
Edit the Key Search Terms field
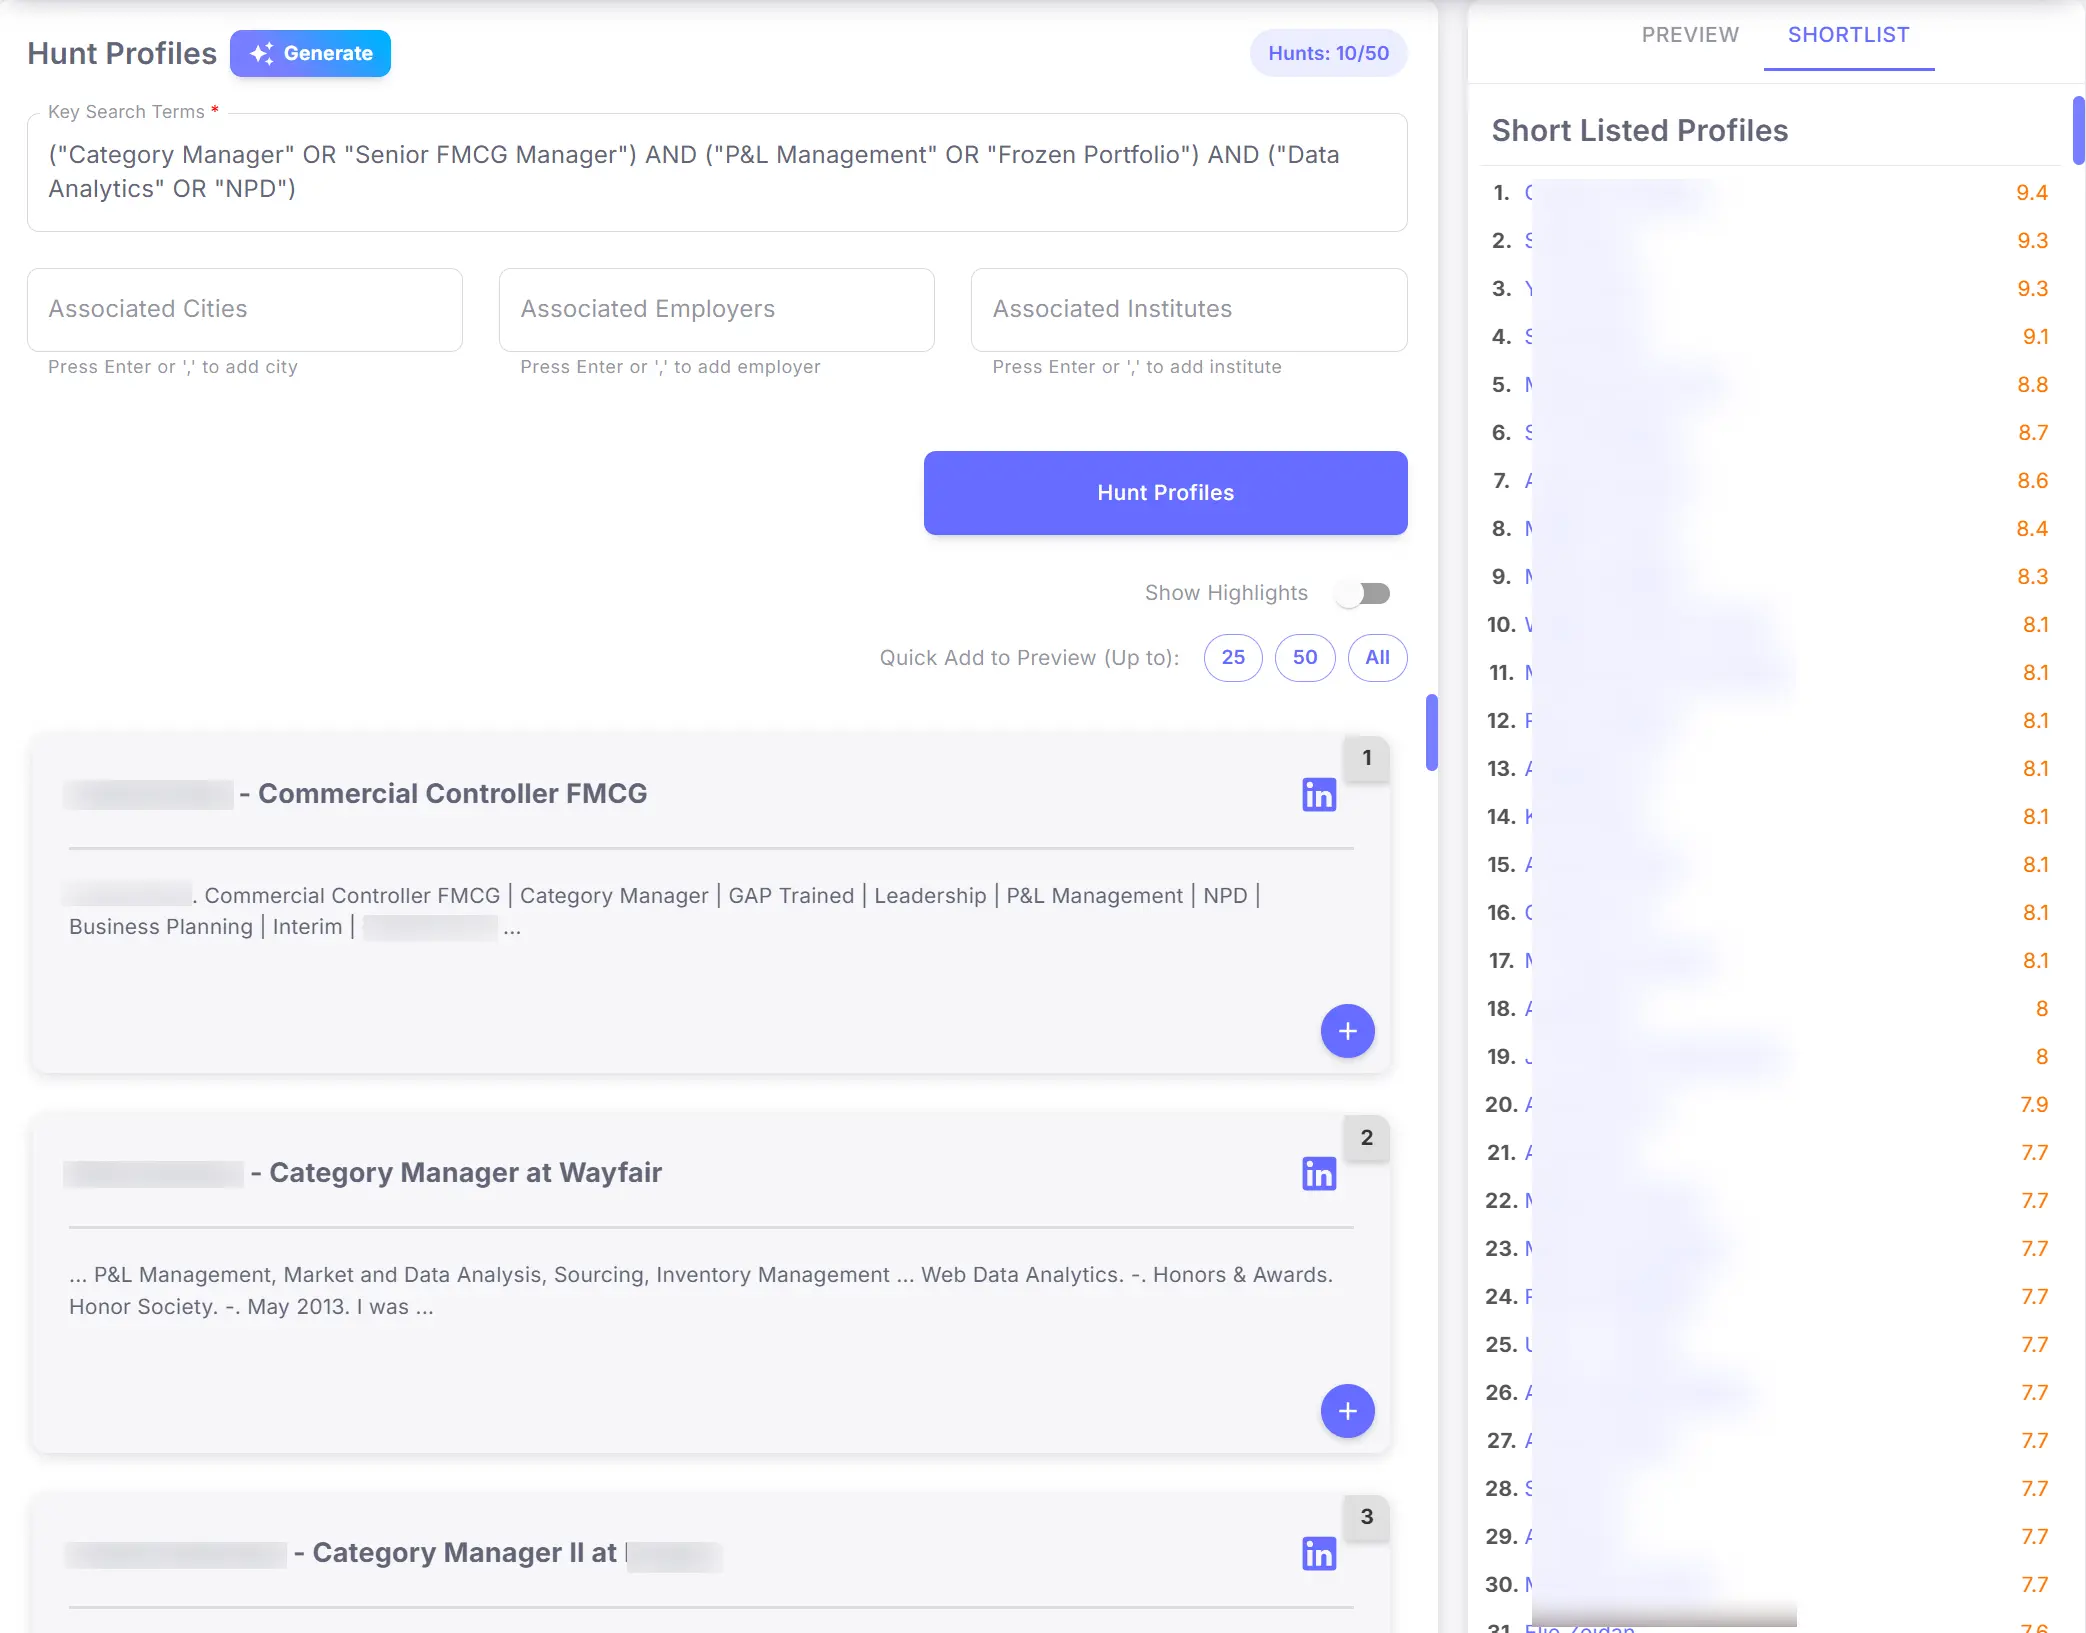coord(716,172)
